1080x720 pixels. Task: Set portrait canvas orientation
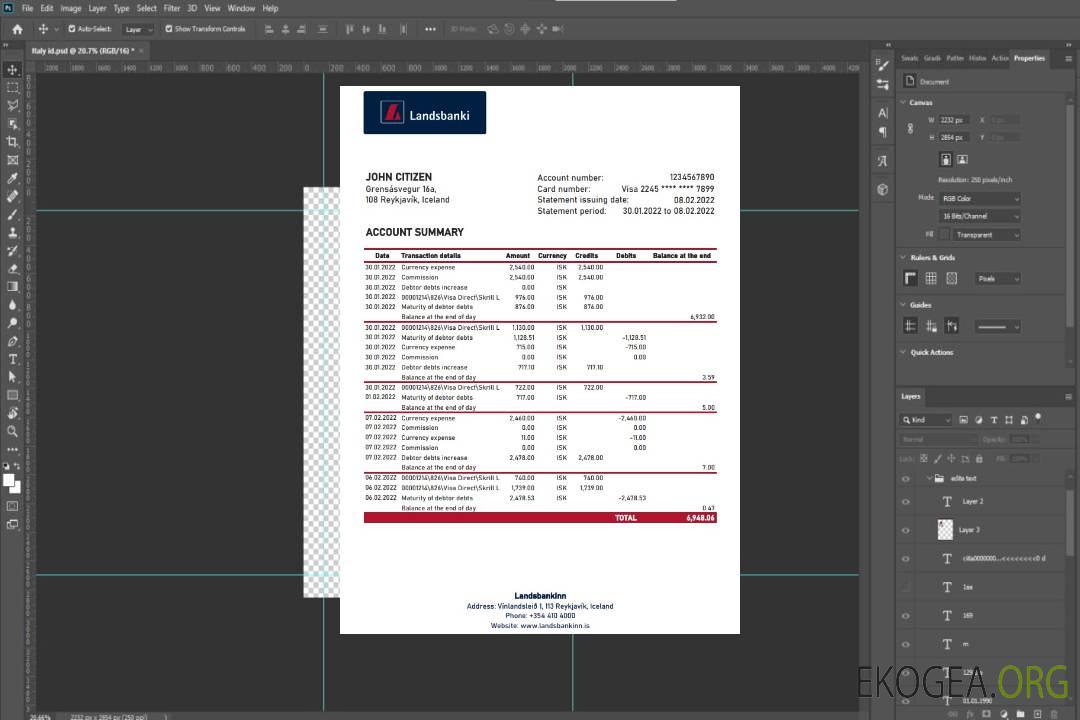point(946,160)
